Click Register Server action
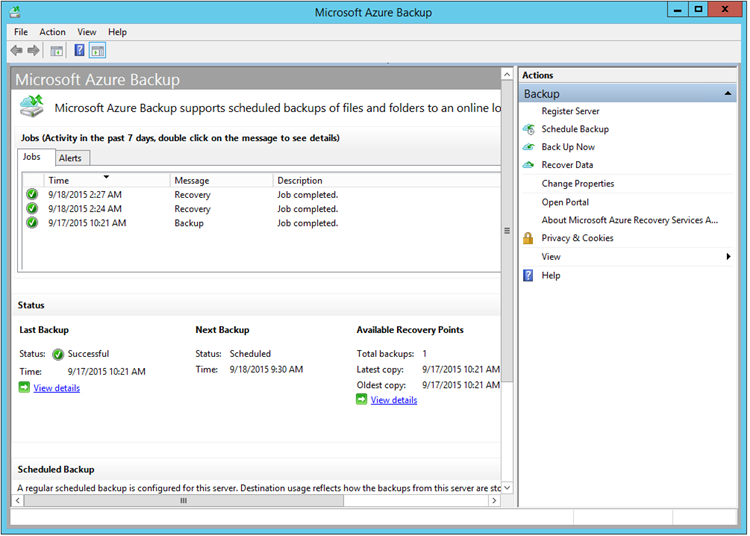Image resolution: width=750 pixels, height=536 pixels. 570,111
